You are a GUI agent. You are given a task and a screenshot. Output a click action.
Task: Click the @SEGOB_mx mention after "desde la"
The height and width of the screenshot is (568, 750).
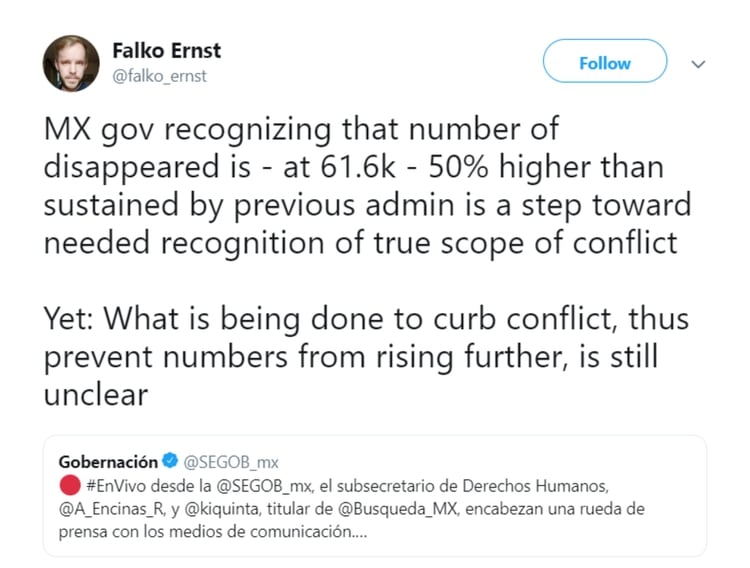[267, 485]
